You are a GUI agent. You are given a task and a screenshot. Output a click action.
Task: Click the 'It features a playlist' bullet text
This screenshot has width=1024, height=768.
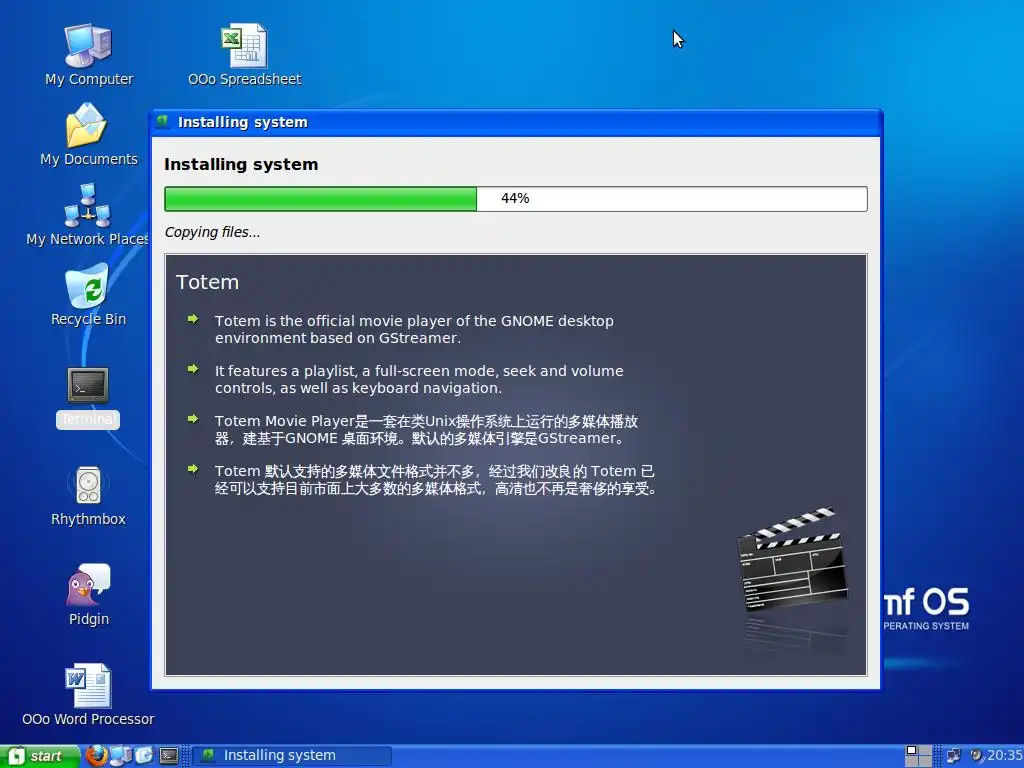tap(419, 379)
